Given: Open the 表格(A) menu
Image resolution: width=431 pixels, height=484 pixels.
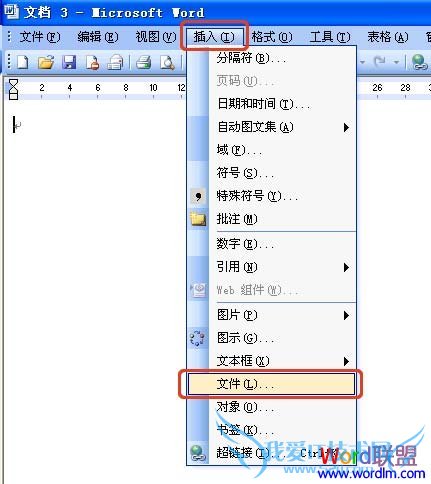Looking at the screenshot, I should pos(388,37).
